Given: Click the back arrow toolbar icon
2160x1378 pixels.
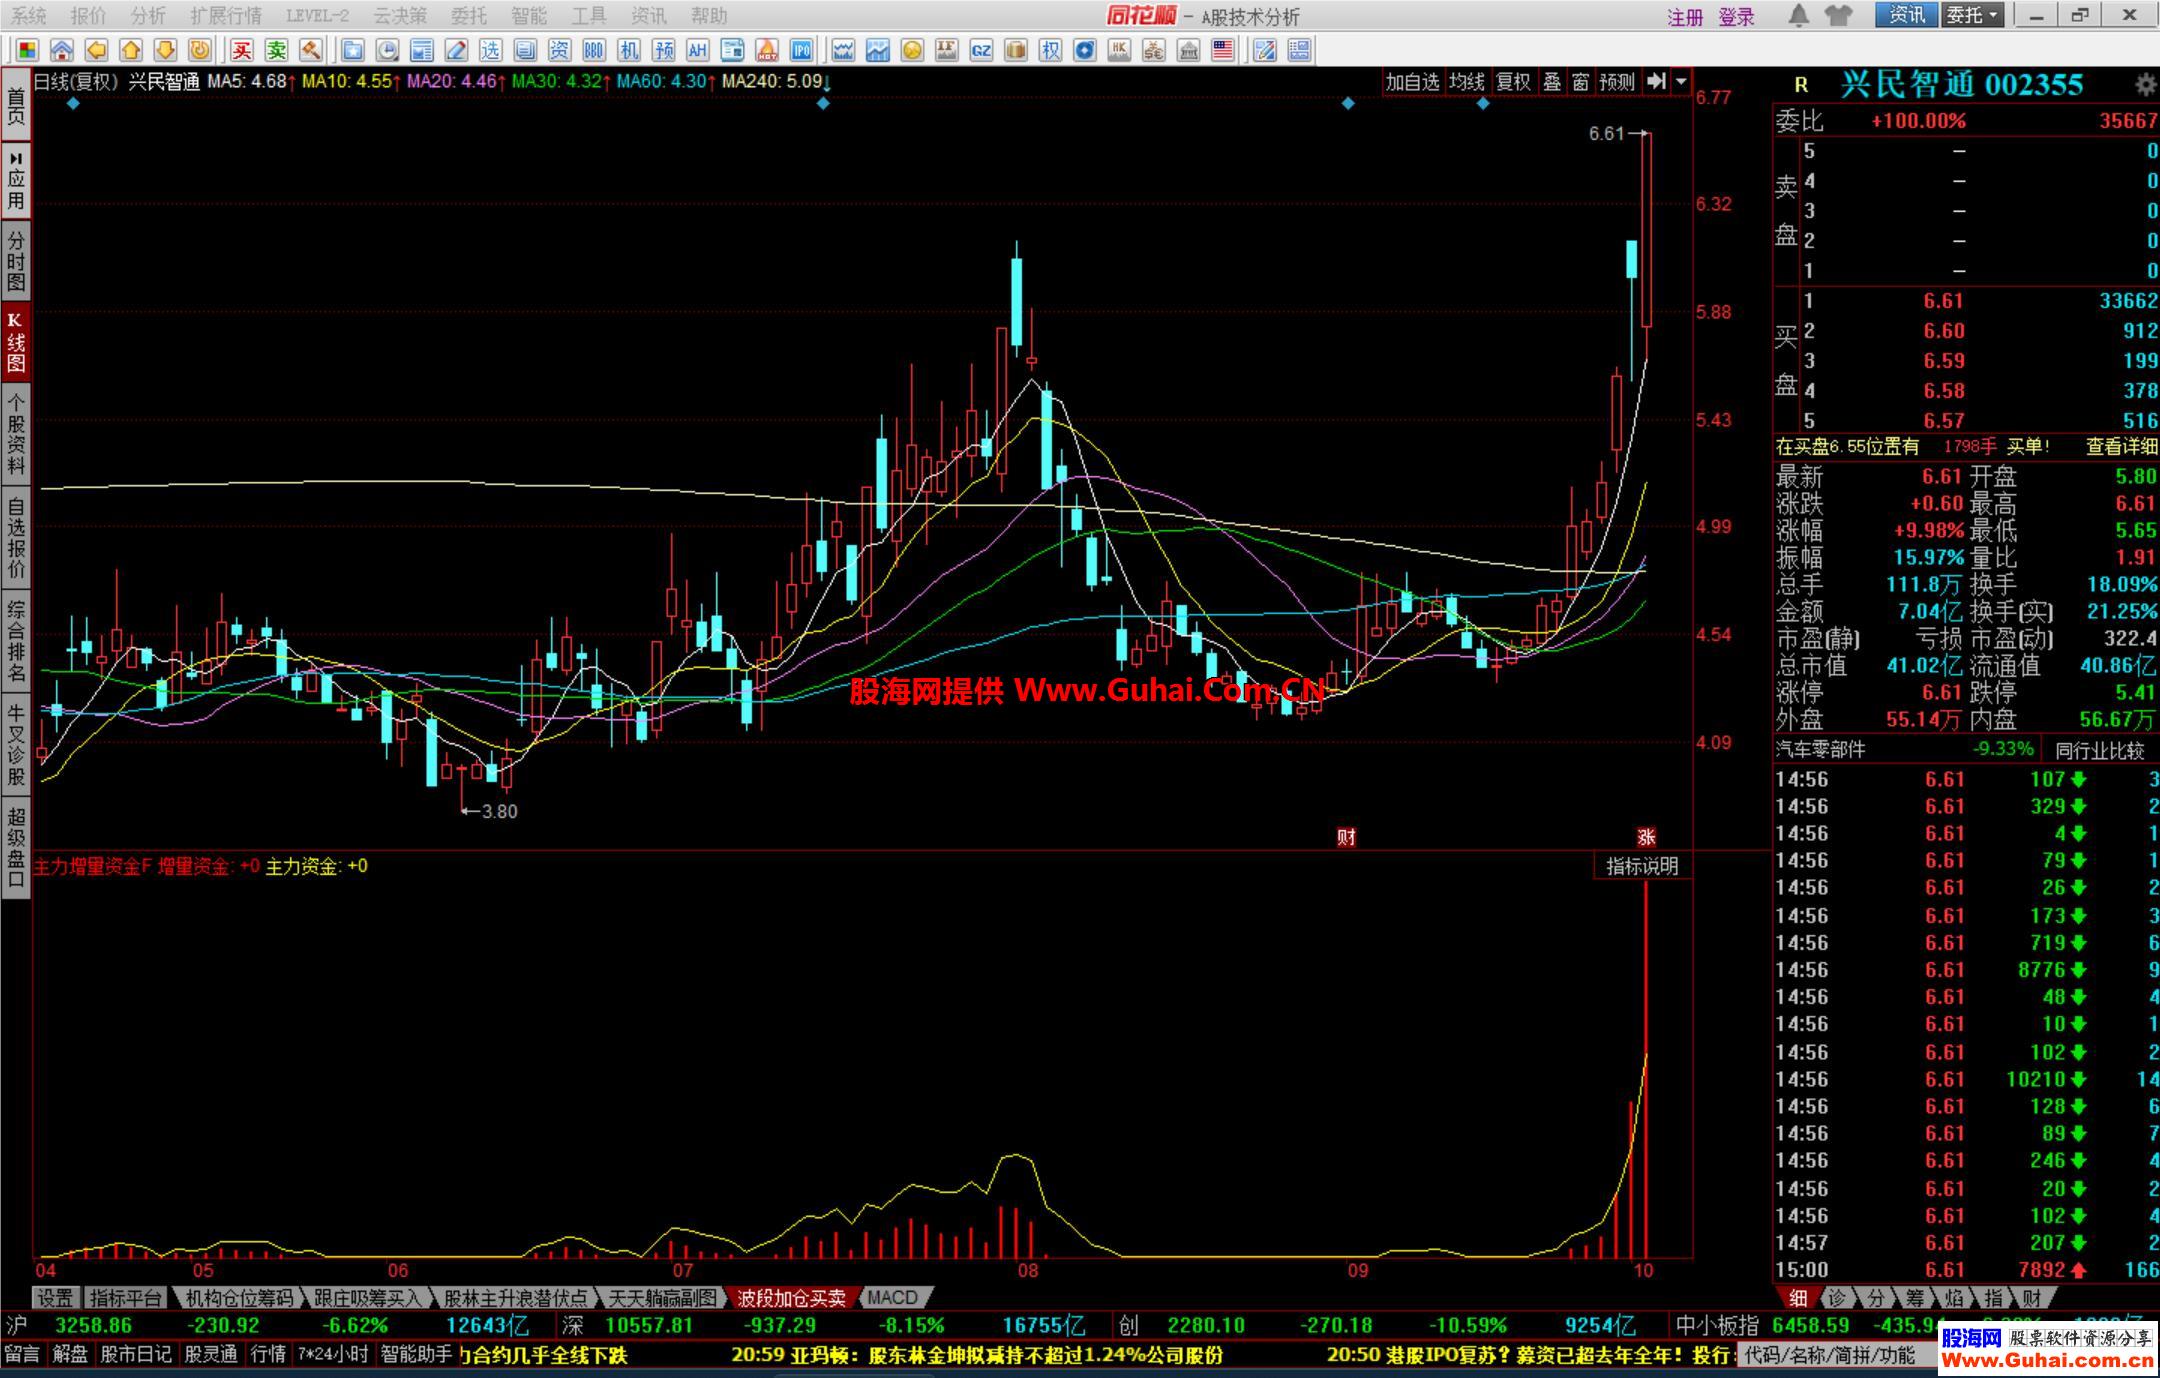Looking at the screenshot, I should pos(97,50).
